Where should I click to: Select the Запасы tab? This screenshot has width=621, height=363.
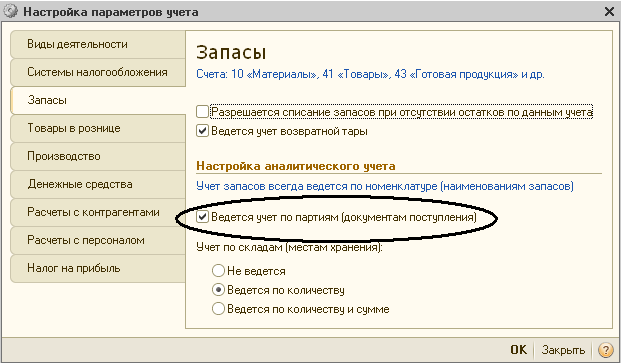point(98,100)
